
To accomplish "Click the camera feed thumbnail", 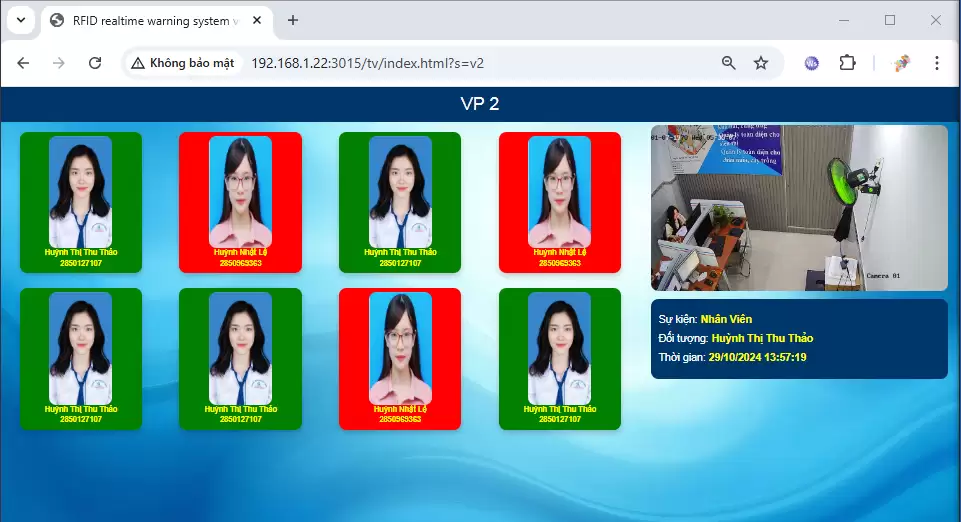I will click(x=799, y=208).
